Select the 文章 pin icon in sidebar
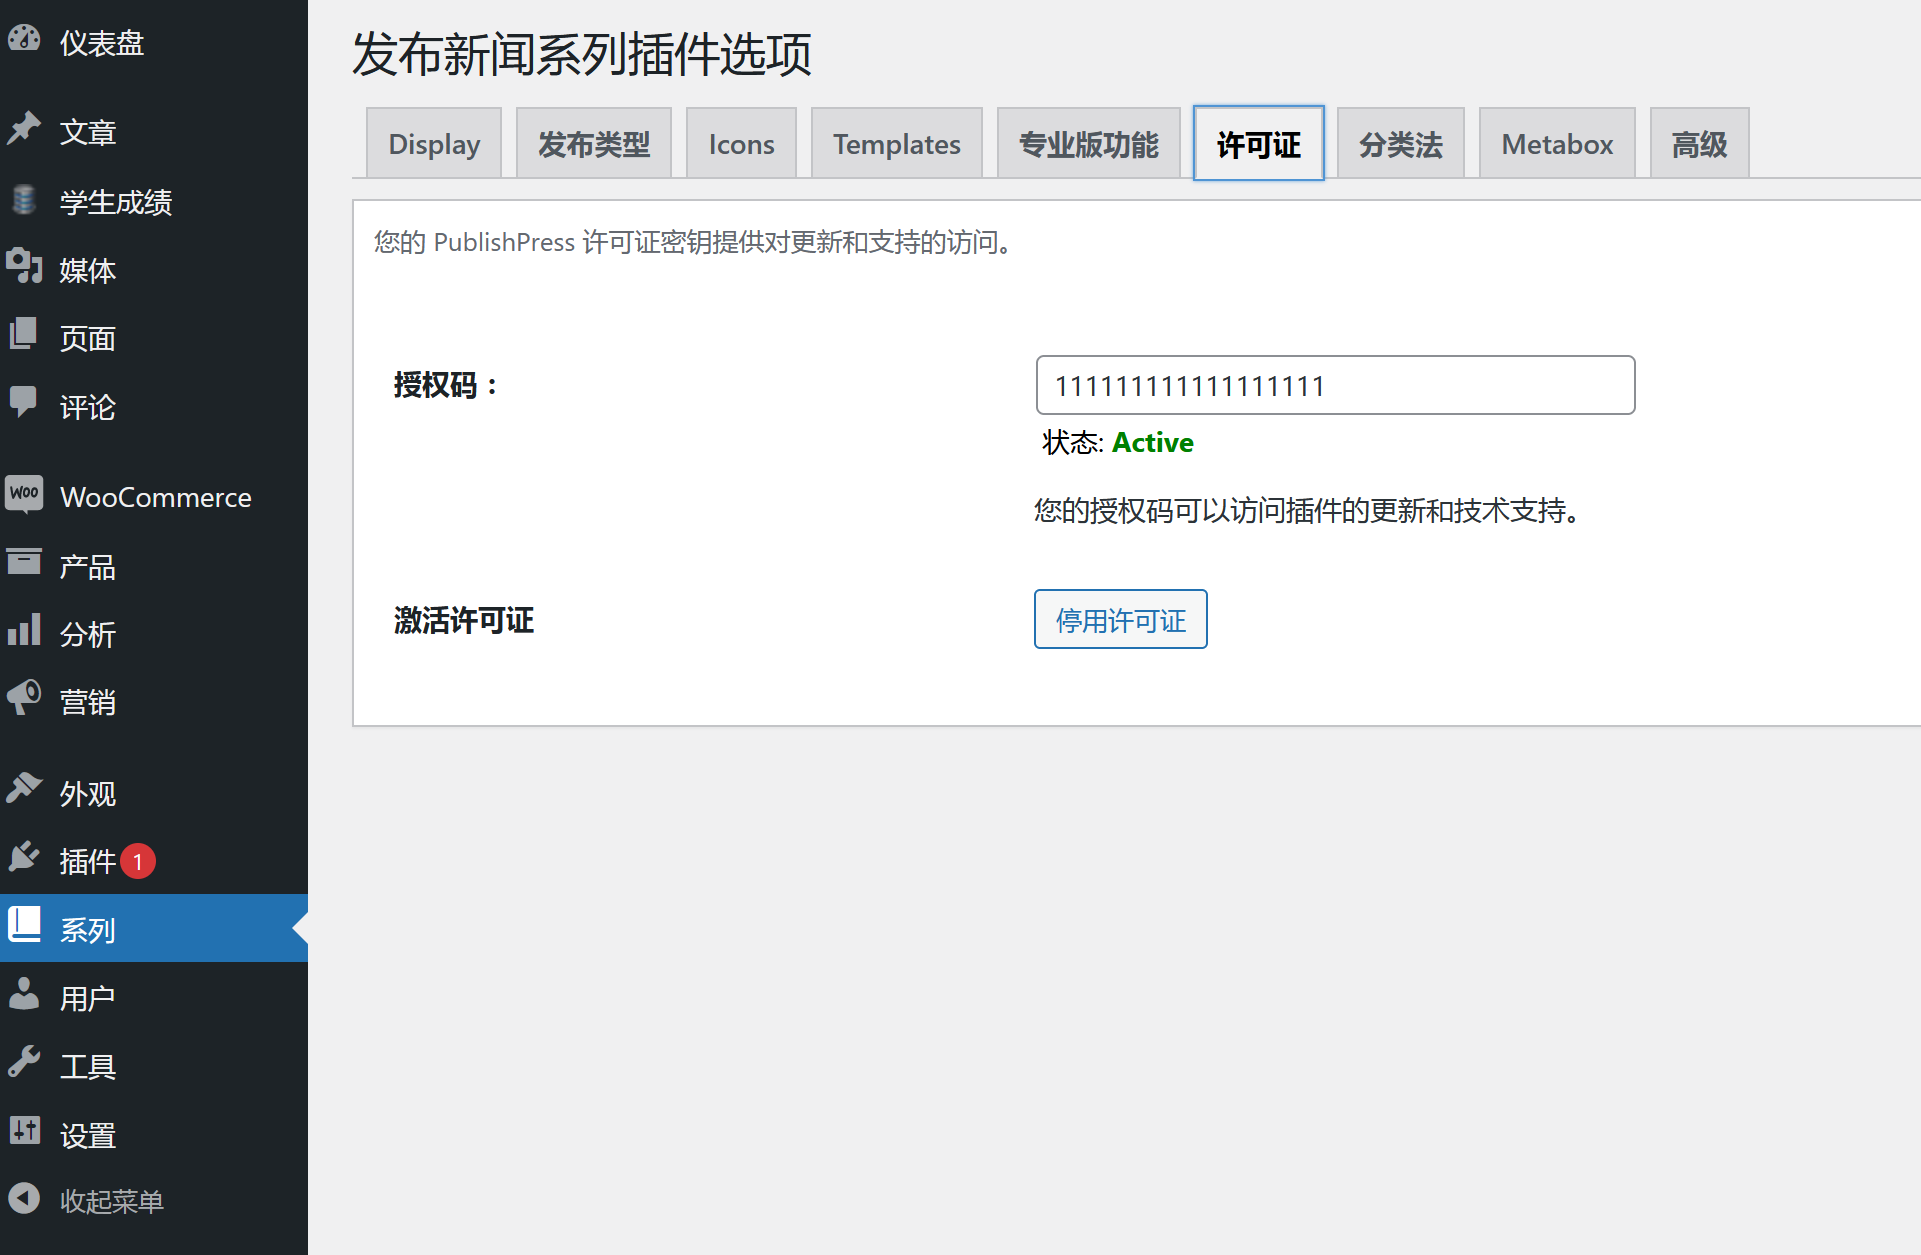 tap(25, 131)
